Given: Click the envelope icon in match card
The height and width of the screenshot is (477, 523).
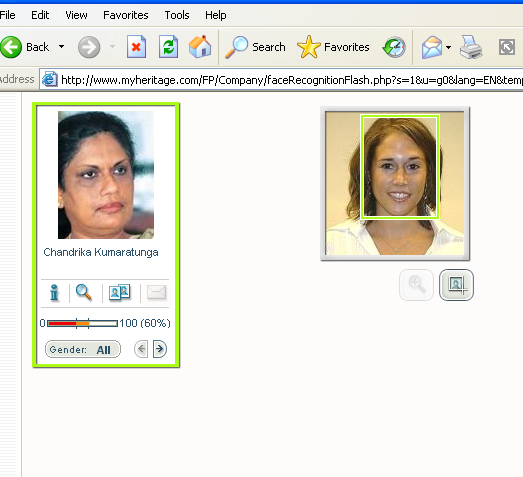Looking at the screenshot, I should (x=156, y=292).
